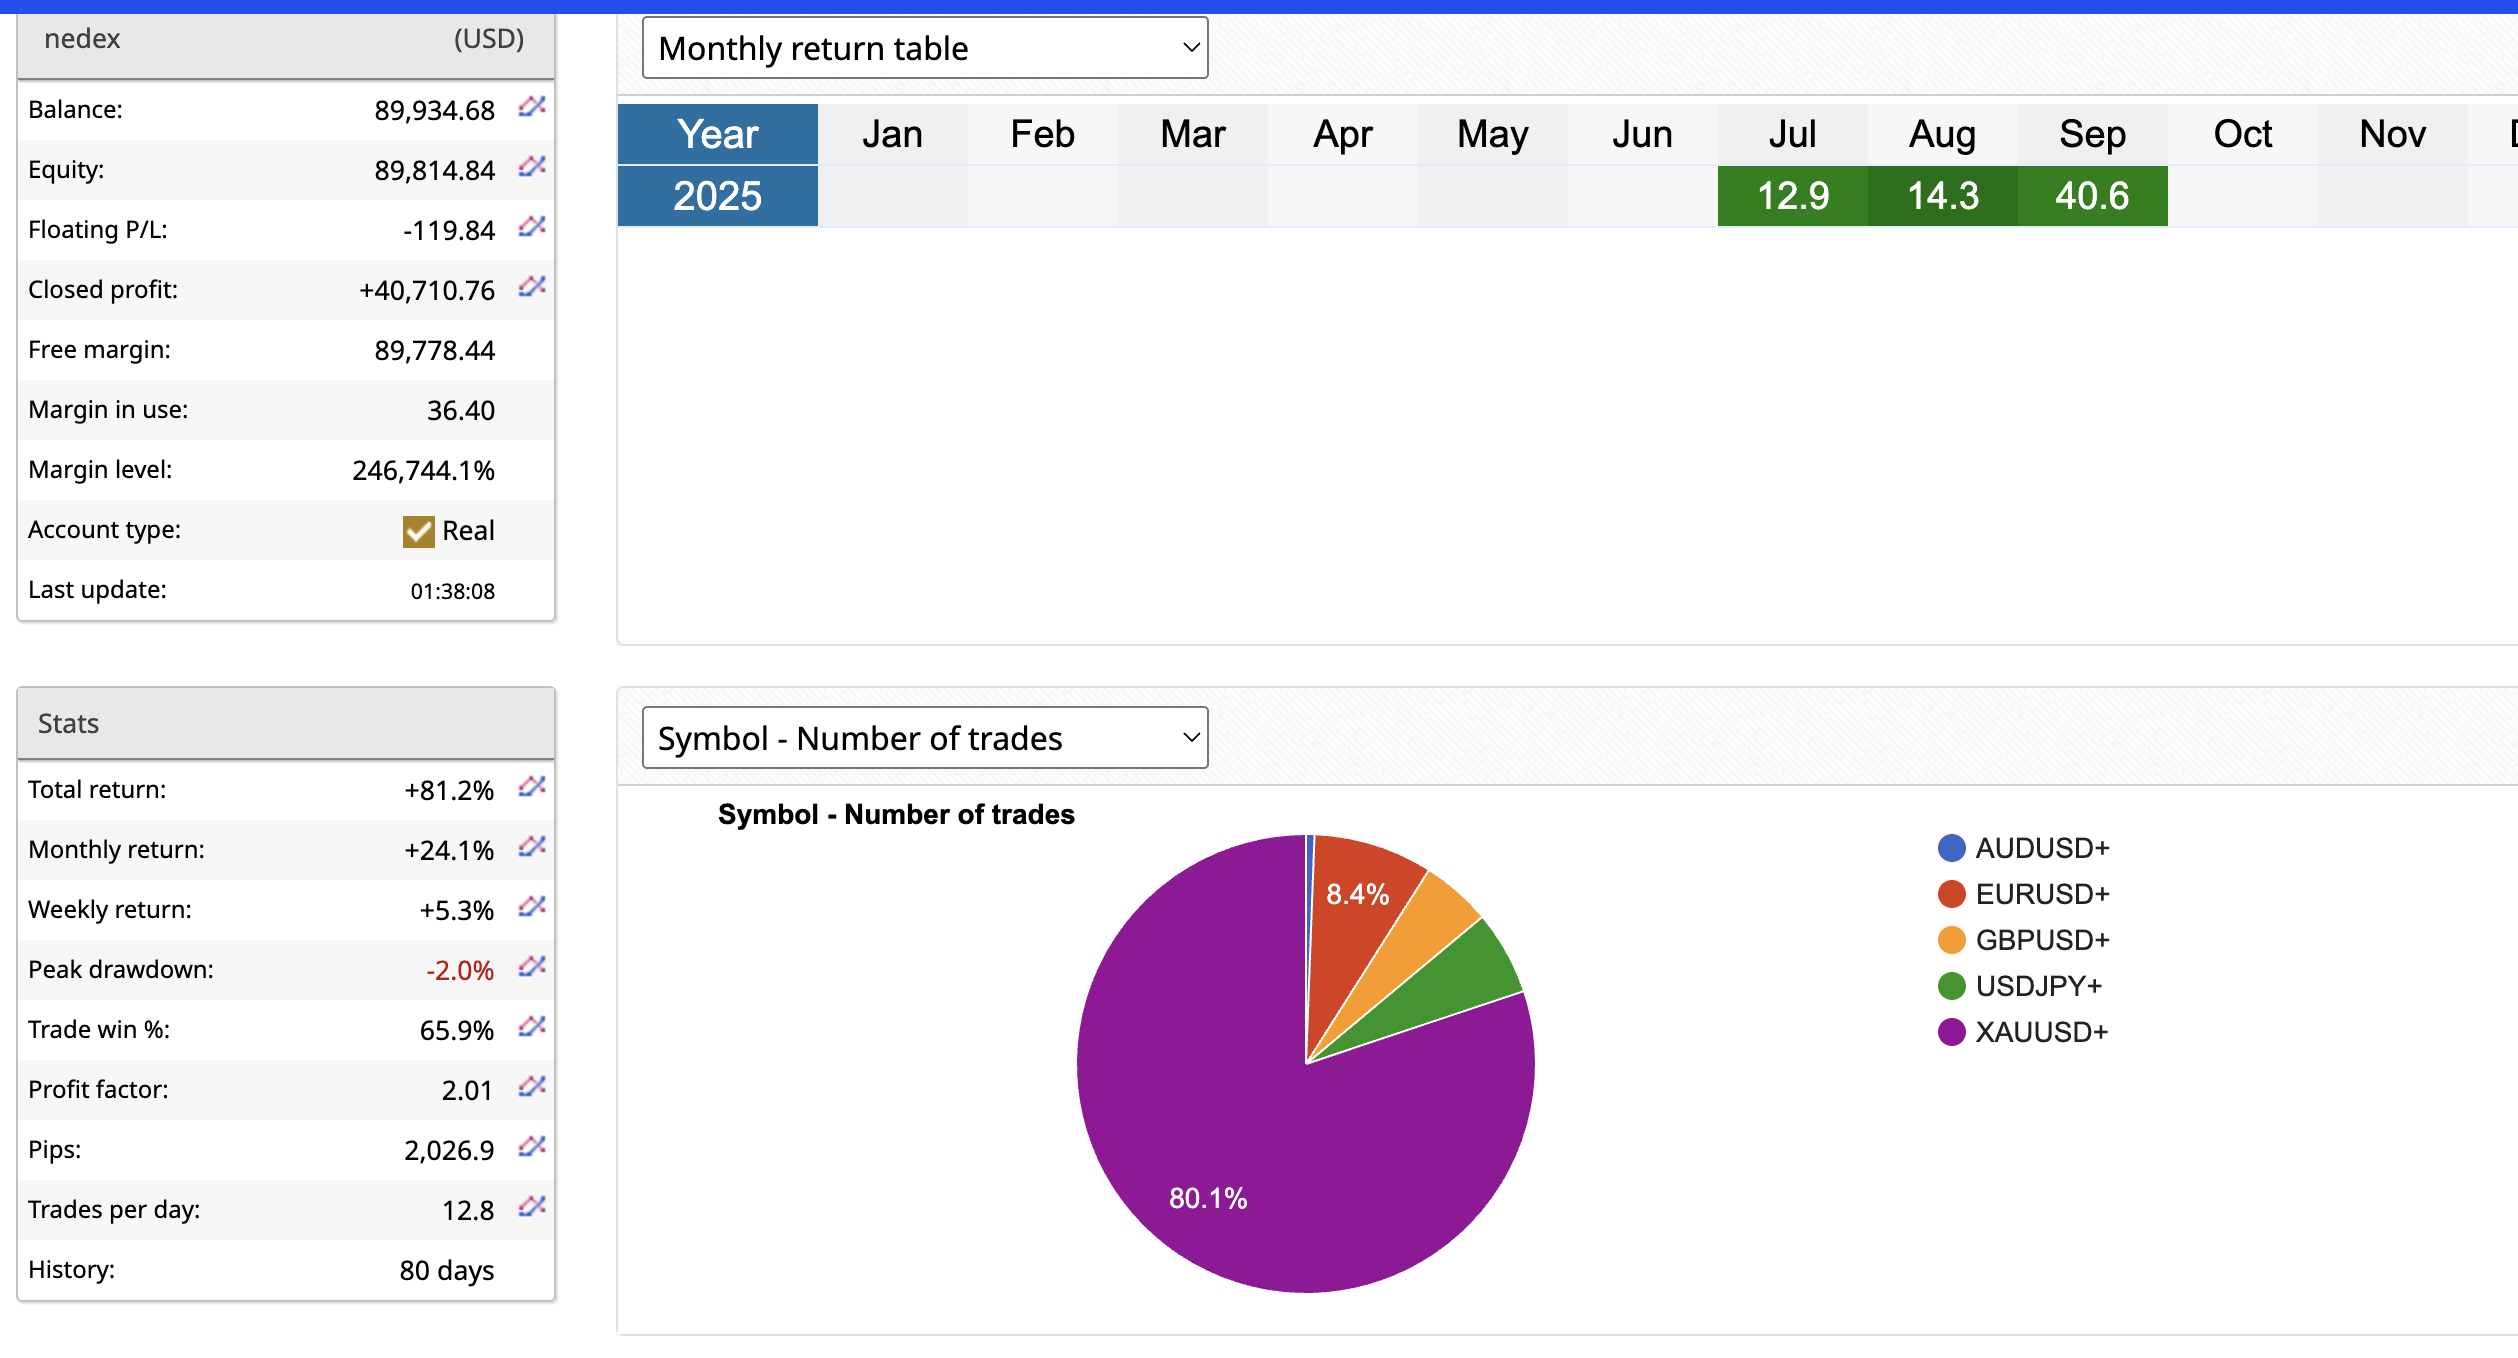This screenshot has width=2518, height=1358.
Task: Click the Real account type checkmark
Action: pos(418,531)
